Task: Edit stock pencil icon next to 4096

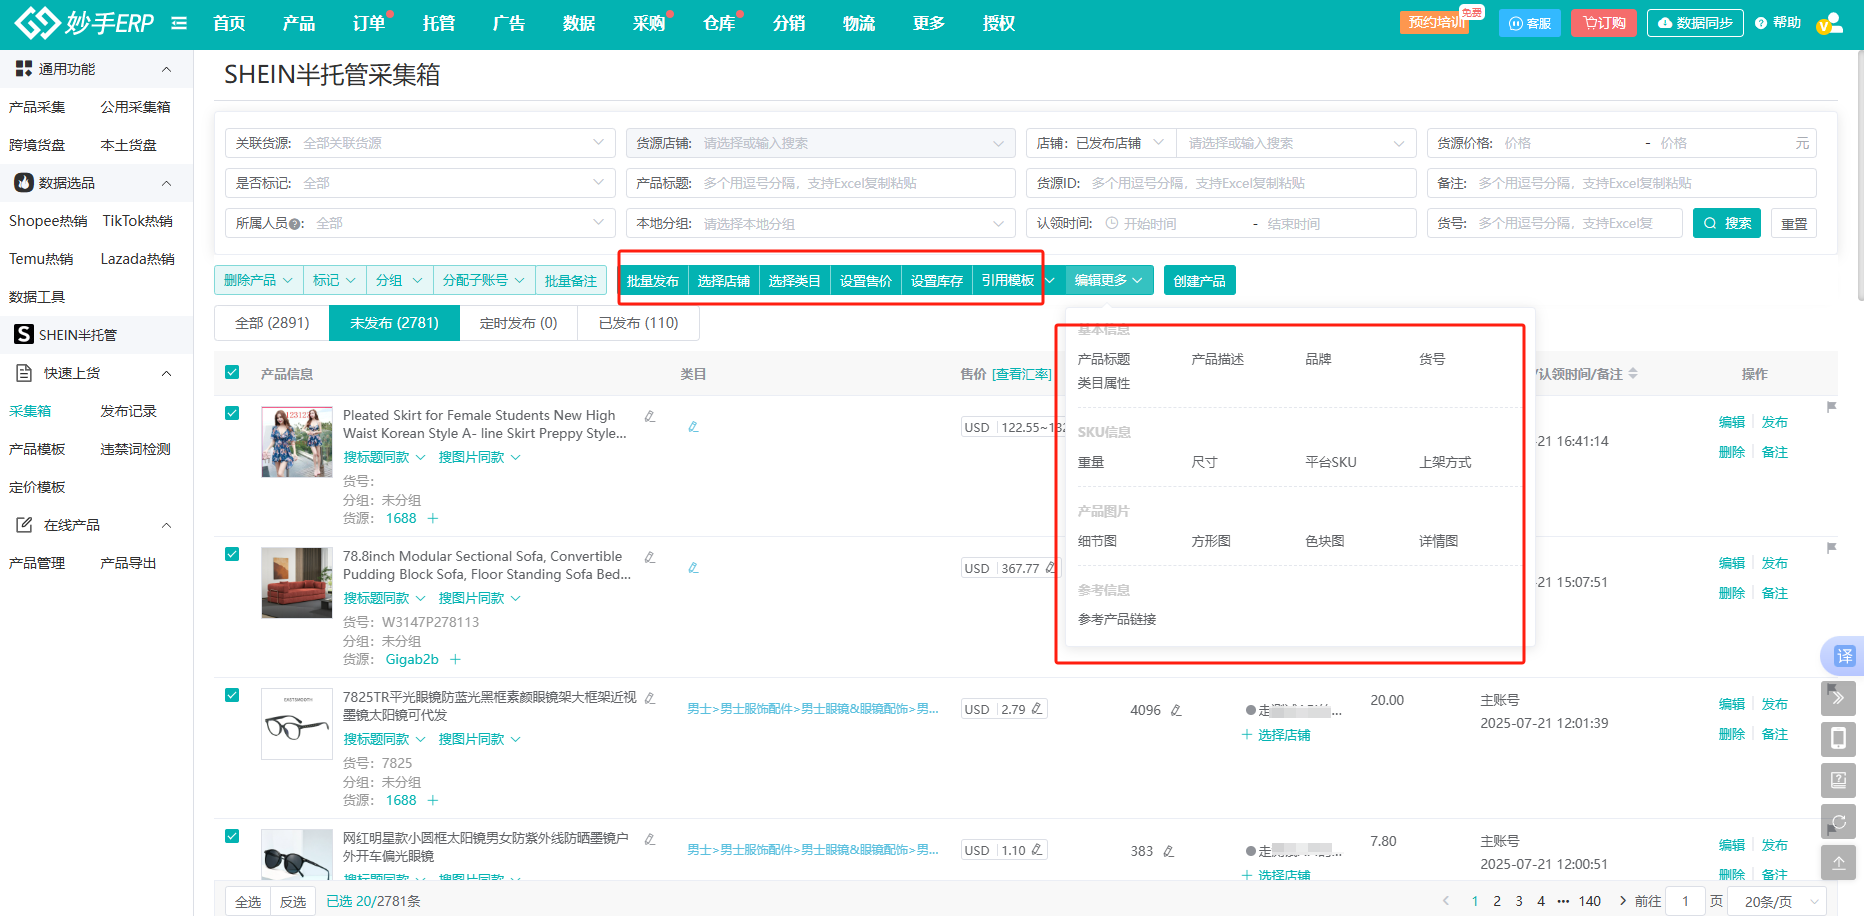Action: pos(1176,710)
